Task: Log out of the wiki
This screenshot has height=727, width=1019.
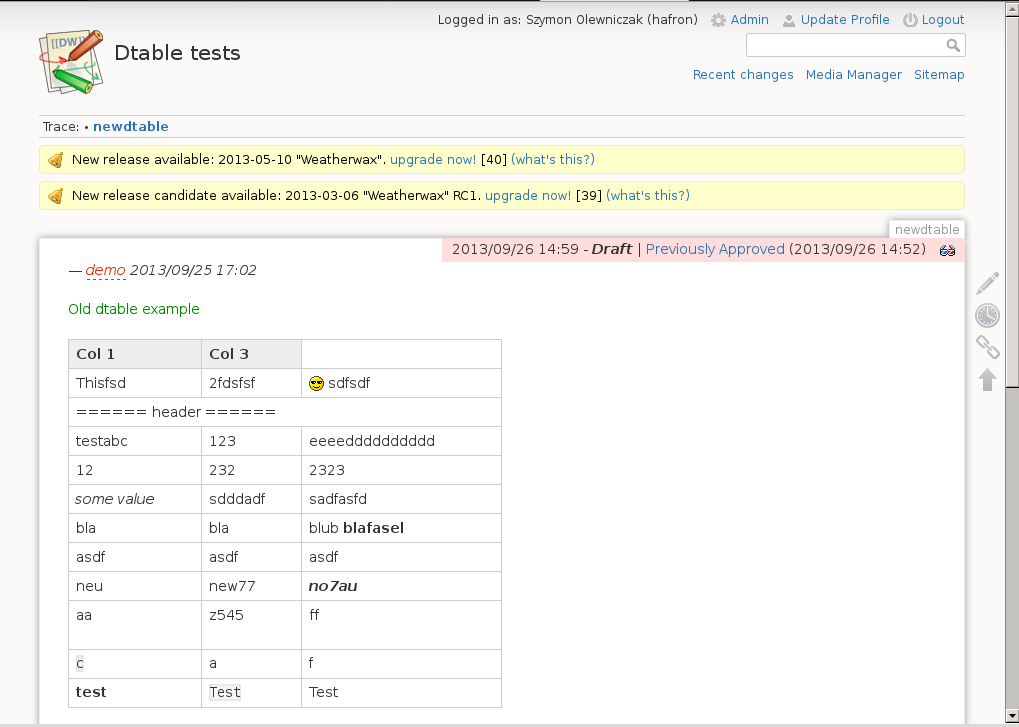Action: tap(942, 20)
